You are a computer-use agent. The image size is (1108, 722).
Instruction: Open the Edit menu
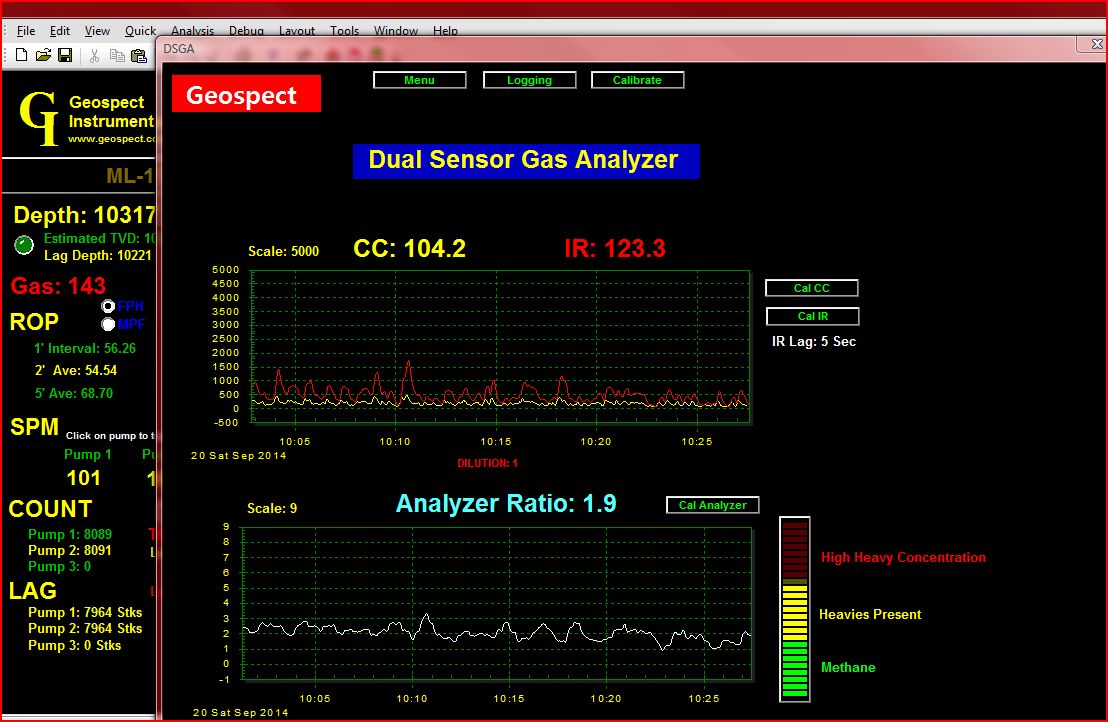59,30
